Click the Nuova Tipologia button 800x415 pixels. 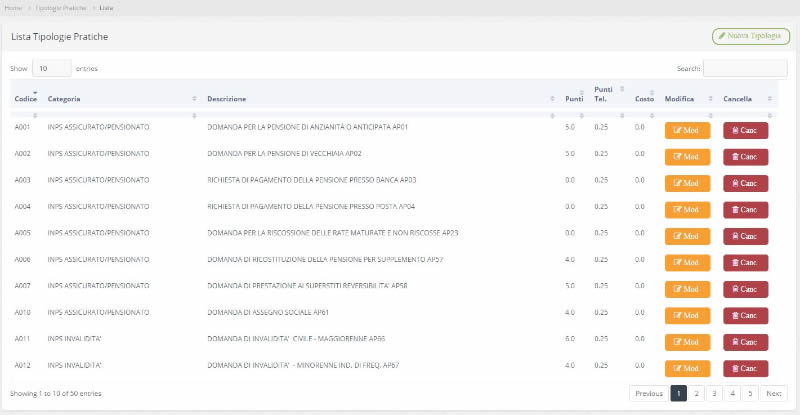coord(751,36)
